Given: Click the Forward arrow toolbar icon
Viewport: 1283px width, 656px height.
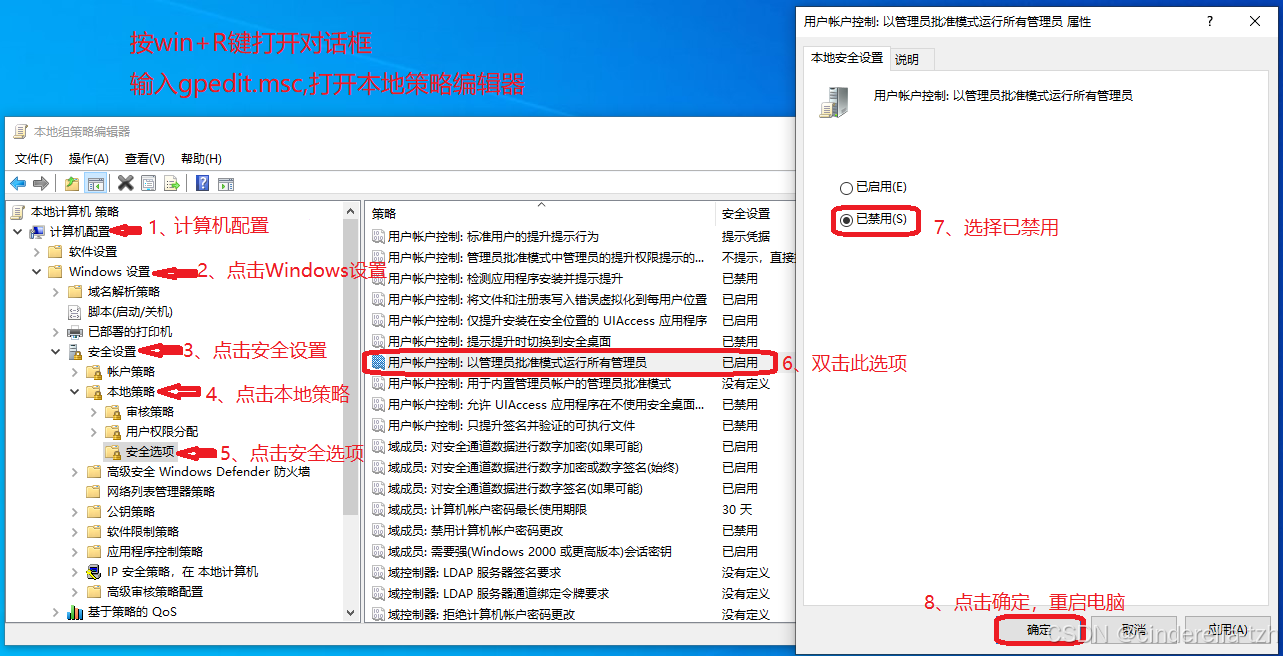Looking at the screenshot, I should tap(41, 183).
